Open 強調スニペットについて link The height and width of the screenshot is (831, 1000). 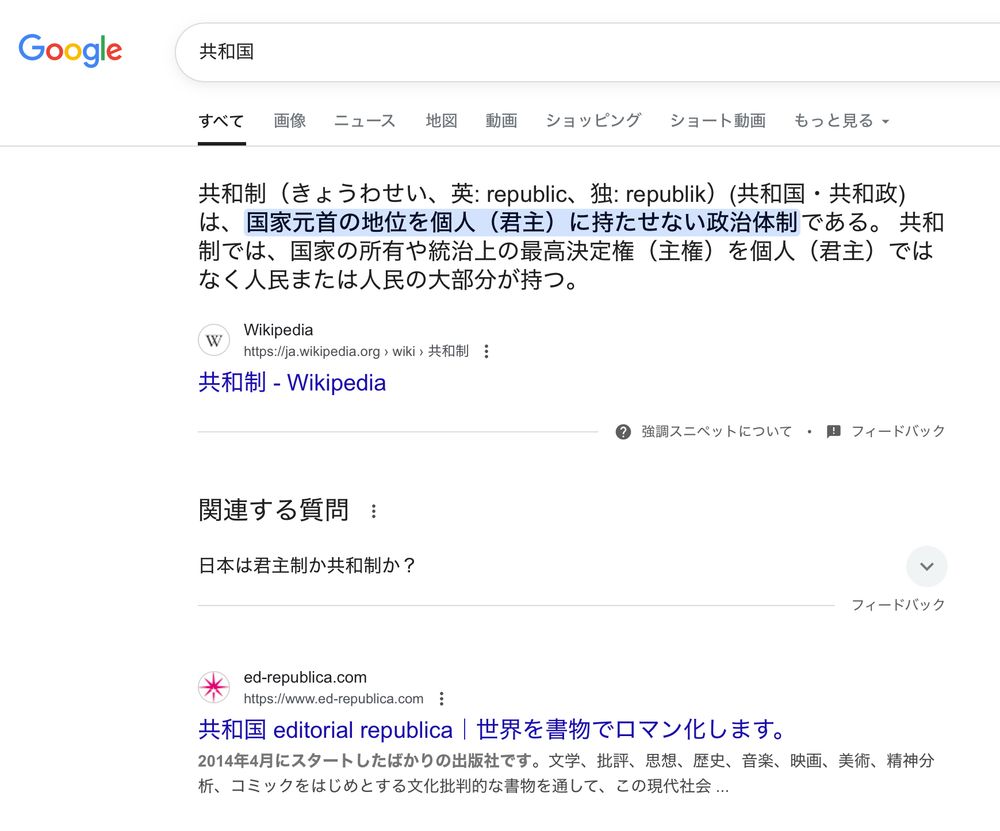tap(716, 432)
